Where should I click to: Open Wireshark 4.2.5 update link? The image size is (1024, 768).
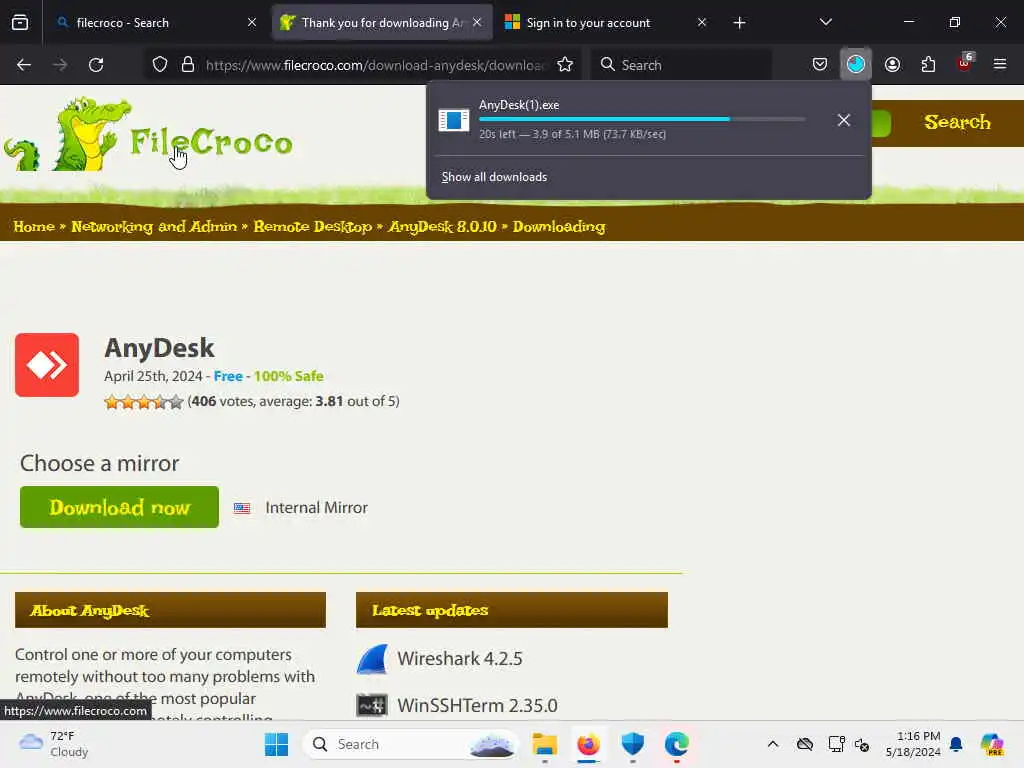point(460,659)
